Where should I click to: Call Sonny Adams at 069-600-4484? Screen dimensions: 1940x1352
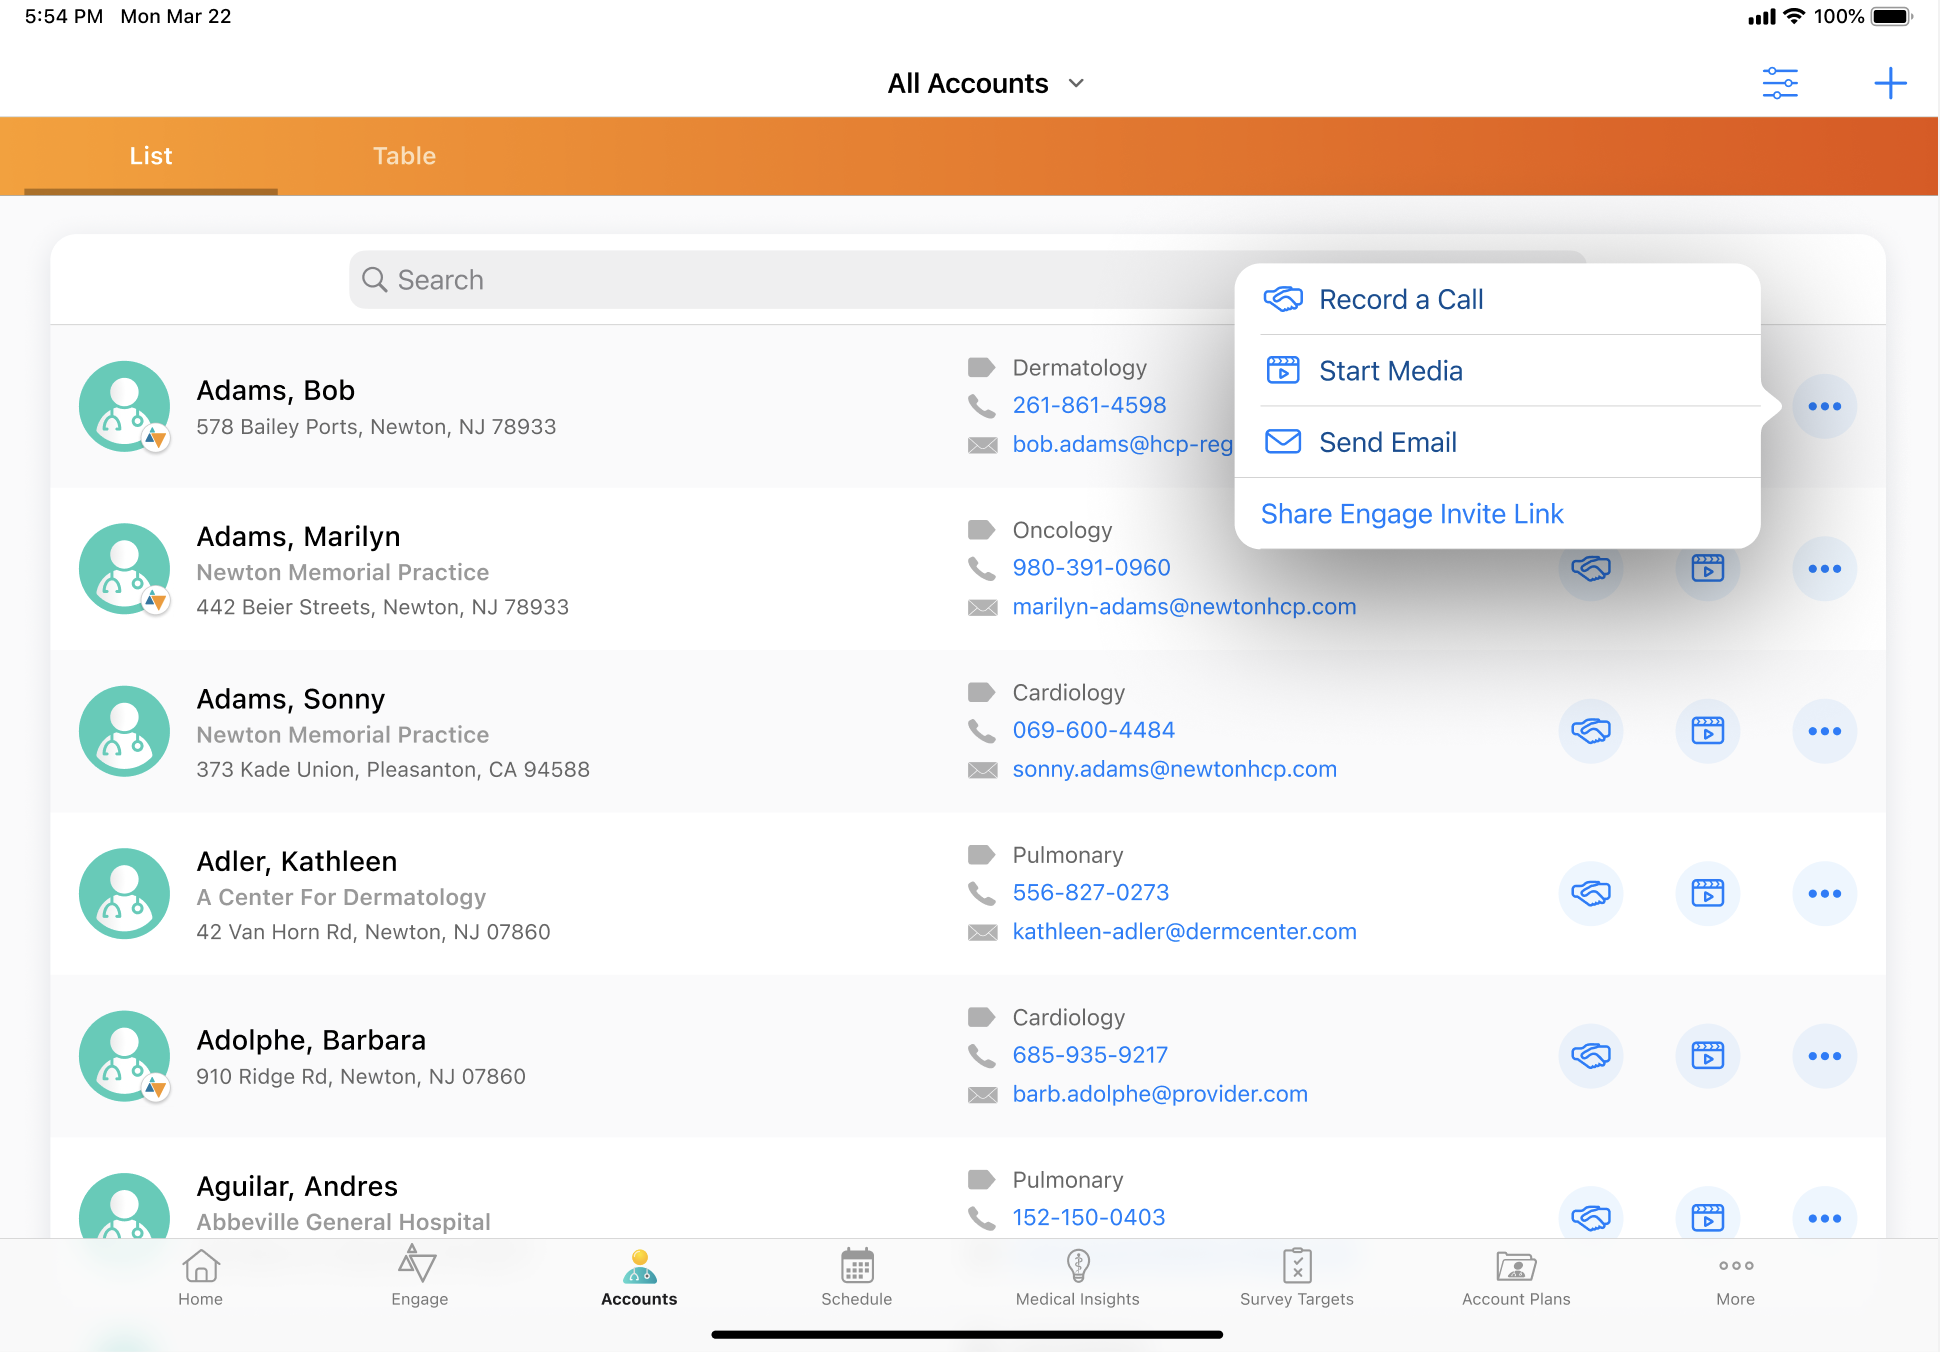[x=1093, y=730]
